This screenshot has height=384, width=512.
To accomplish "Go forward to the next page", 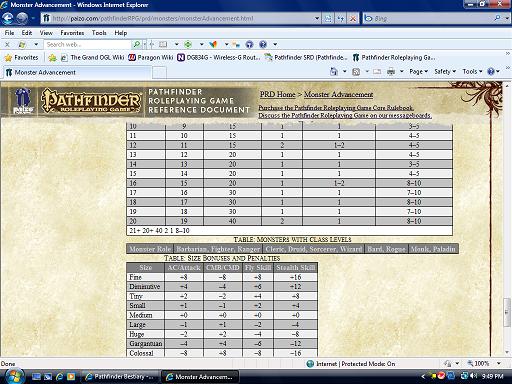I will coord(22,18).
